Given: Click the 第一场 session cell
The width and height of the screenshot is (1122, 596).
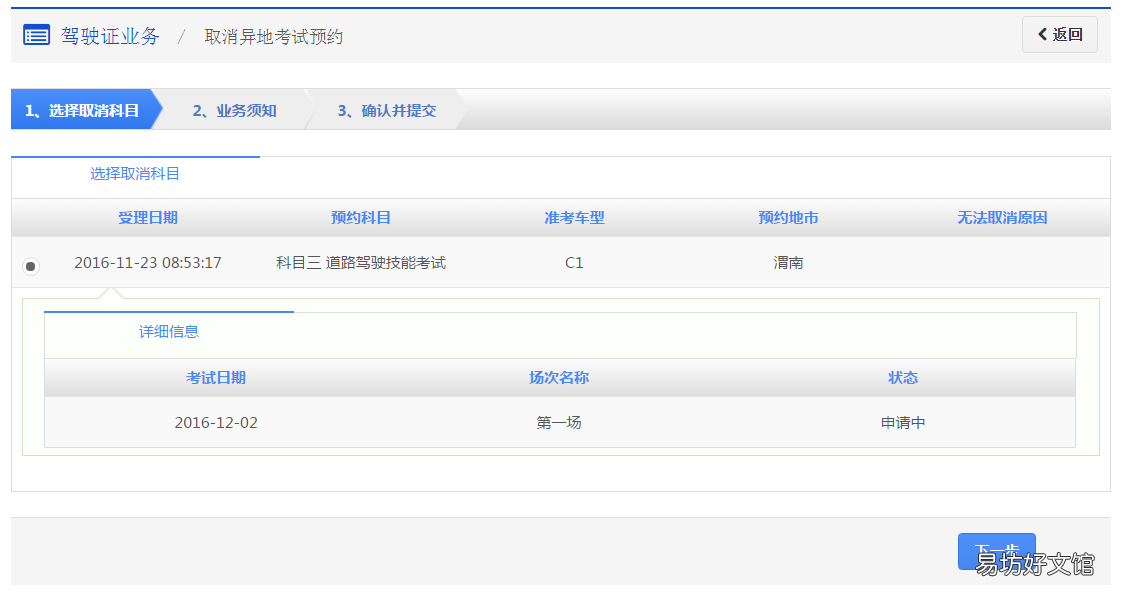Looking at the screenshot, I should 560,423.
